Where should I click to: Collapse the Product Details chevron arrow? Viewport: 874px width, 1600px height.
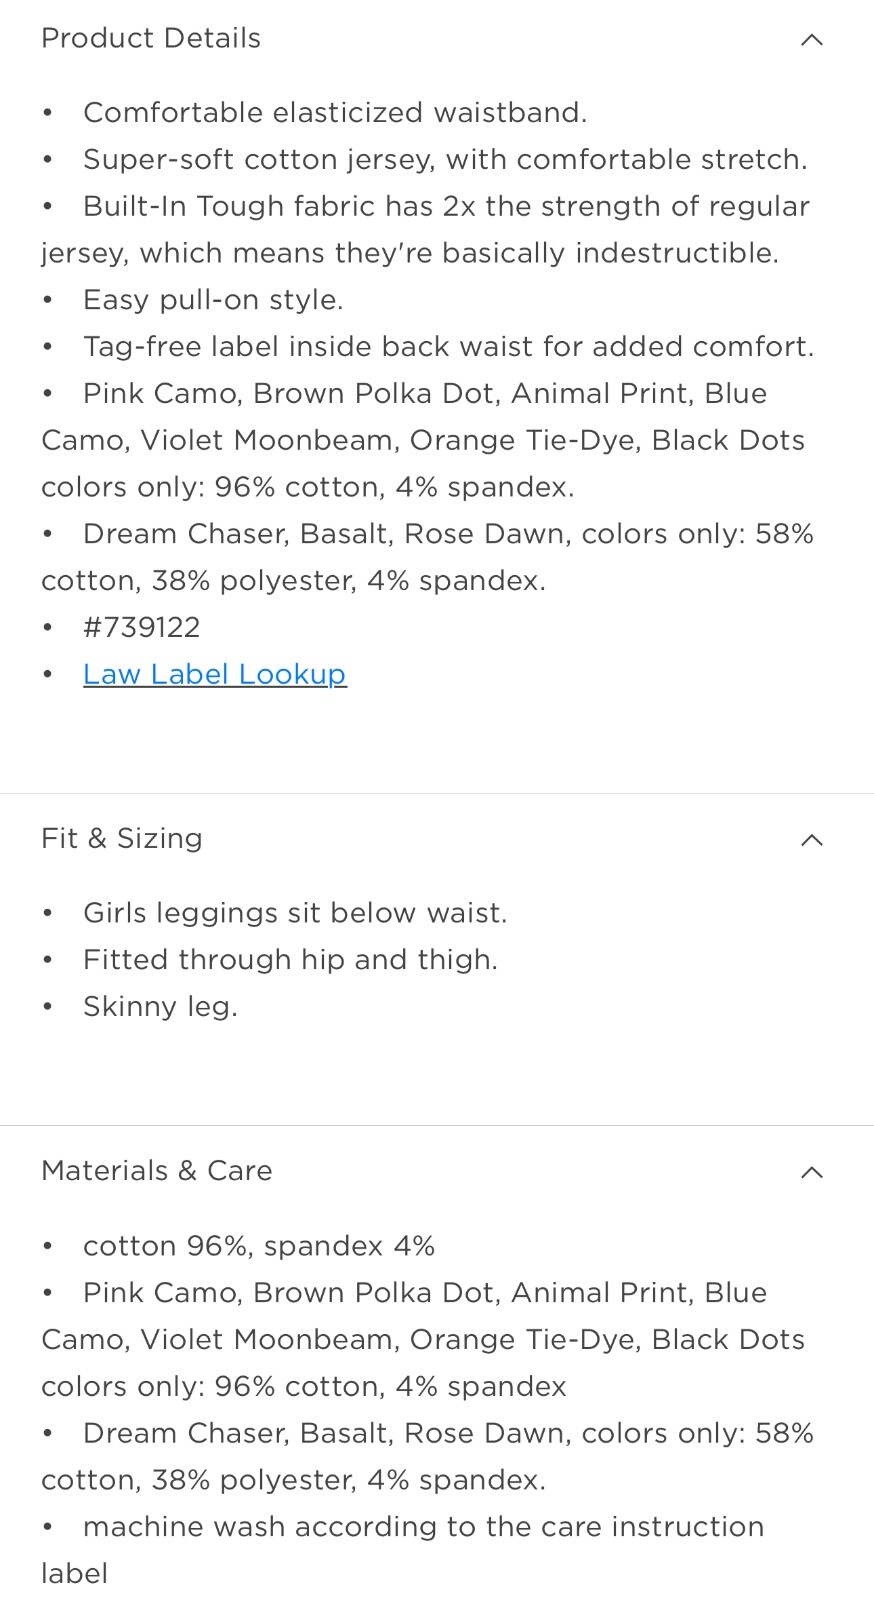pos(812,39)
